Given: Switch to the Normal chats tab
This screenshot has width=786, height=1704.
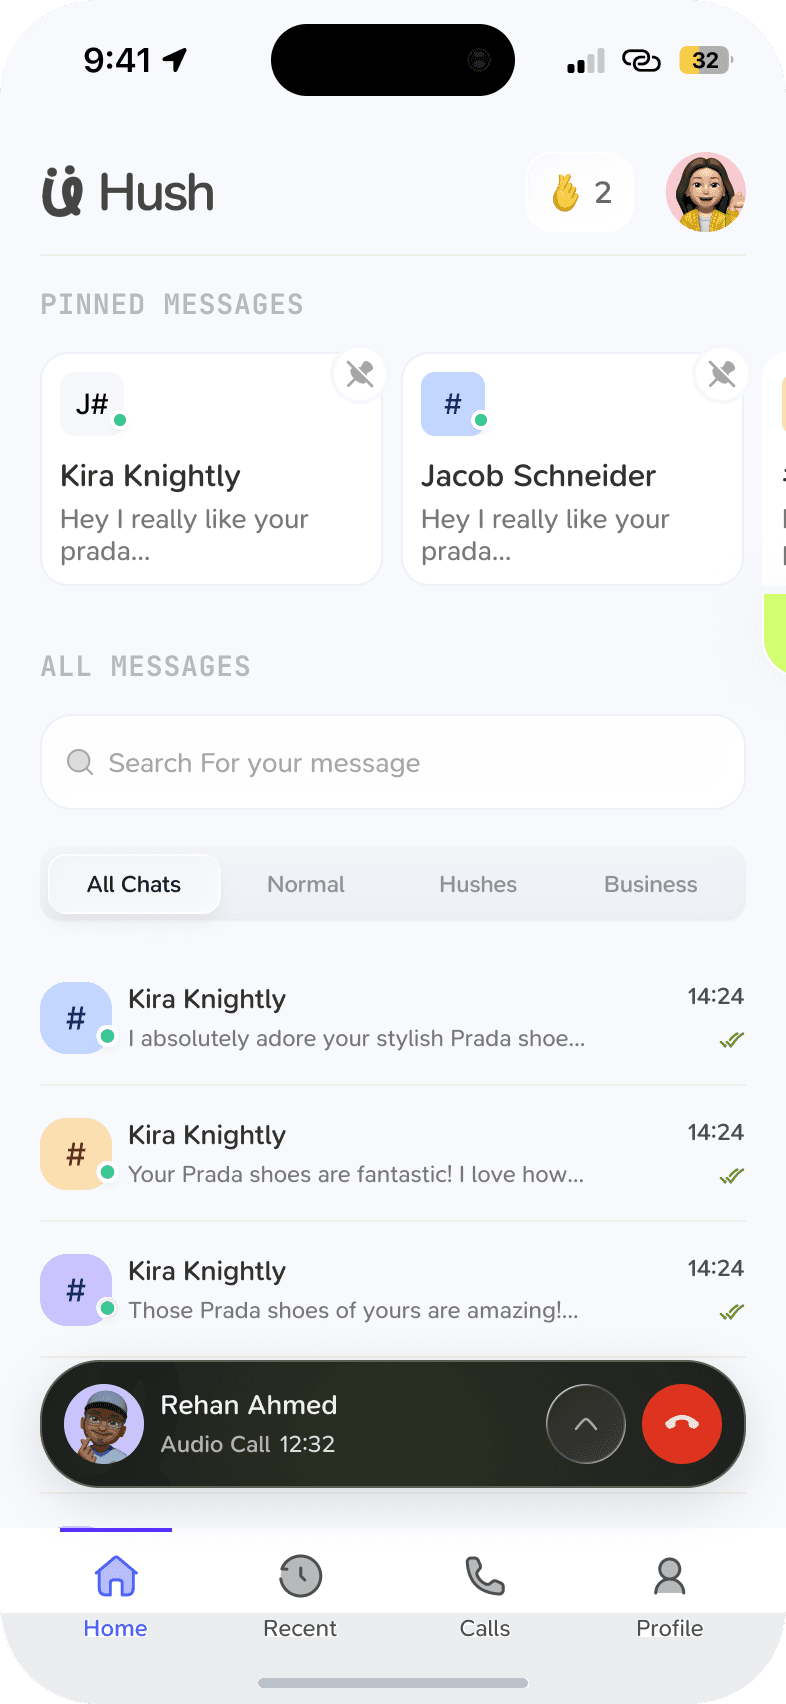Looking at the screenshot, I should click(306, 884).
